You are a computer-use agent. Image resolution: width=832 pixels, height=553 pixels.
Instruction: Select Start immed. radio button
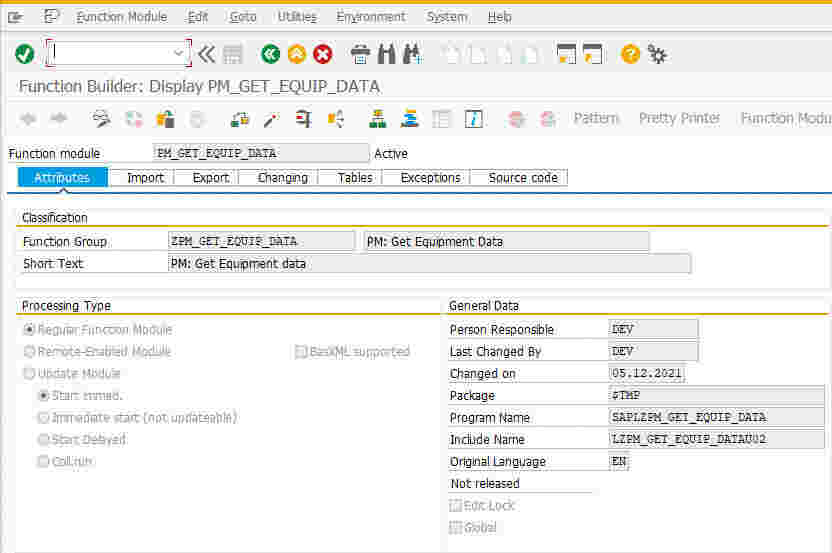[x=44, y=395]
